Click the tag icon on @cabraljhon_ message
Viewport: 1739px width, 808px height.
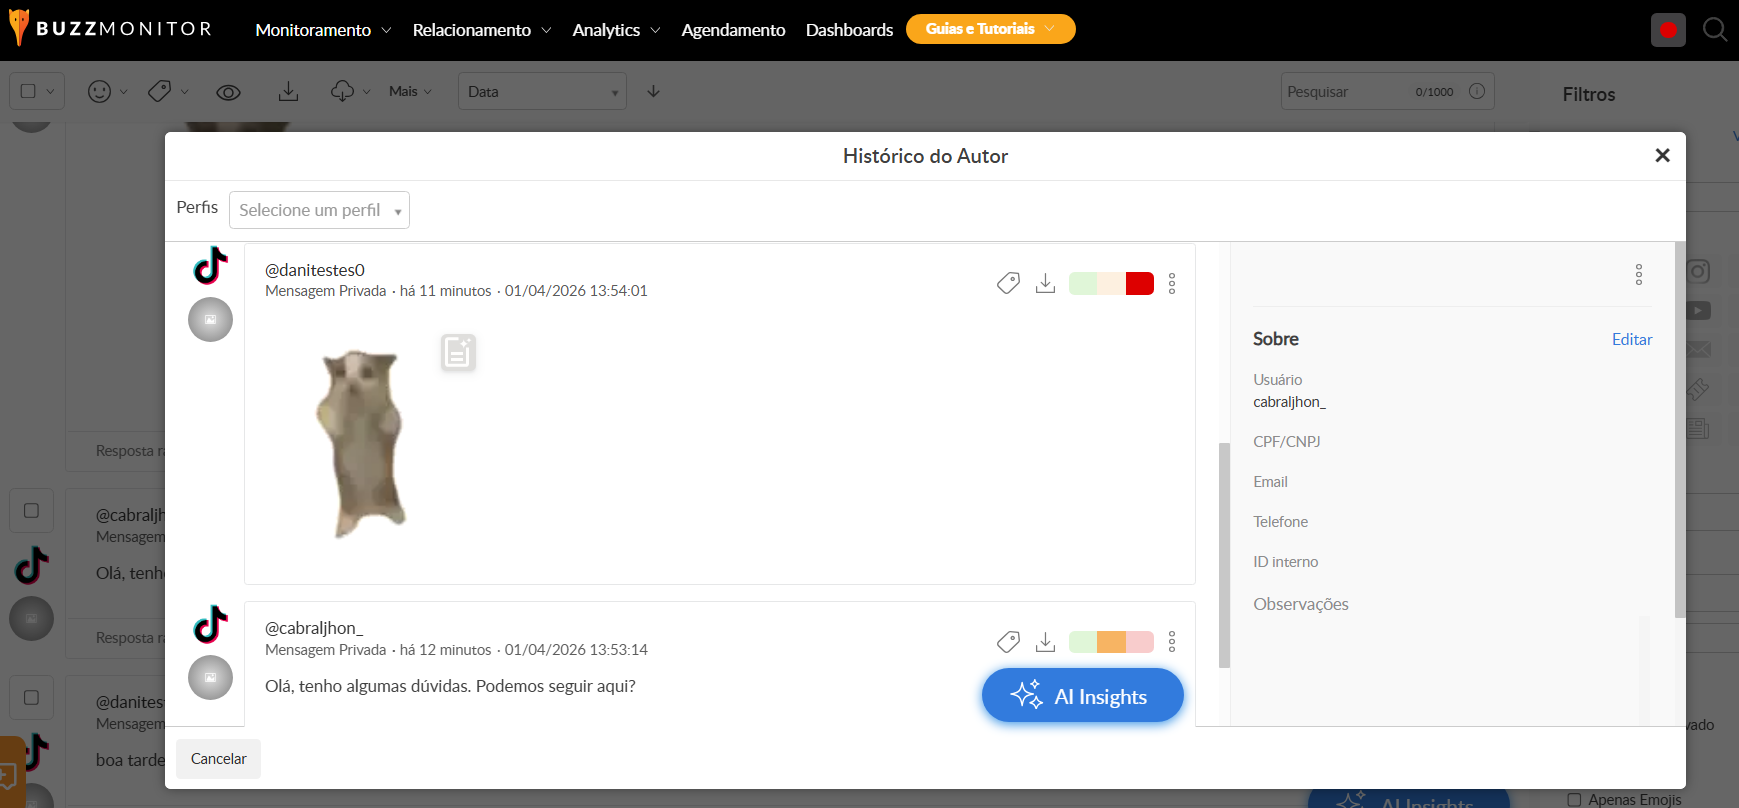point(1008,641)
